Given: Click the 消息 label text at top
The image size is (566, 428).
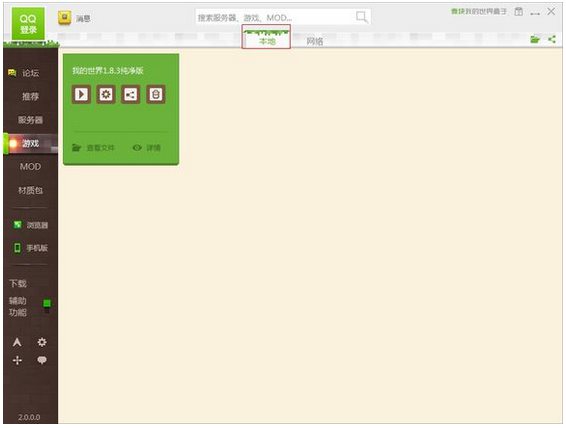Looking at the screenshot, I should pyautogui.click(x=83, y=18).
